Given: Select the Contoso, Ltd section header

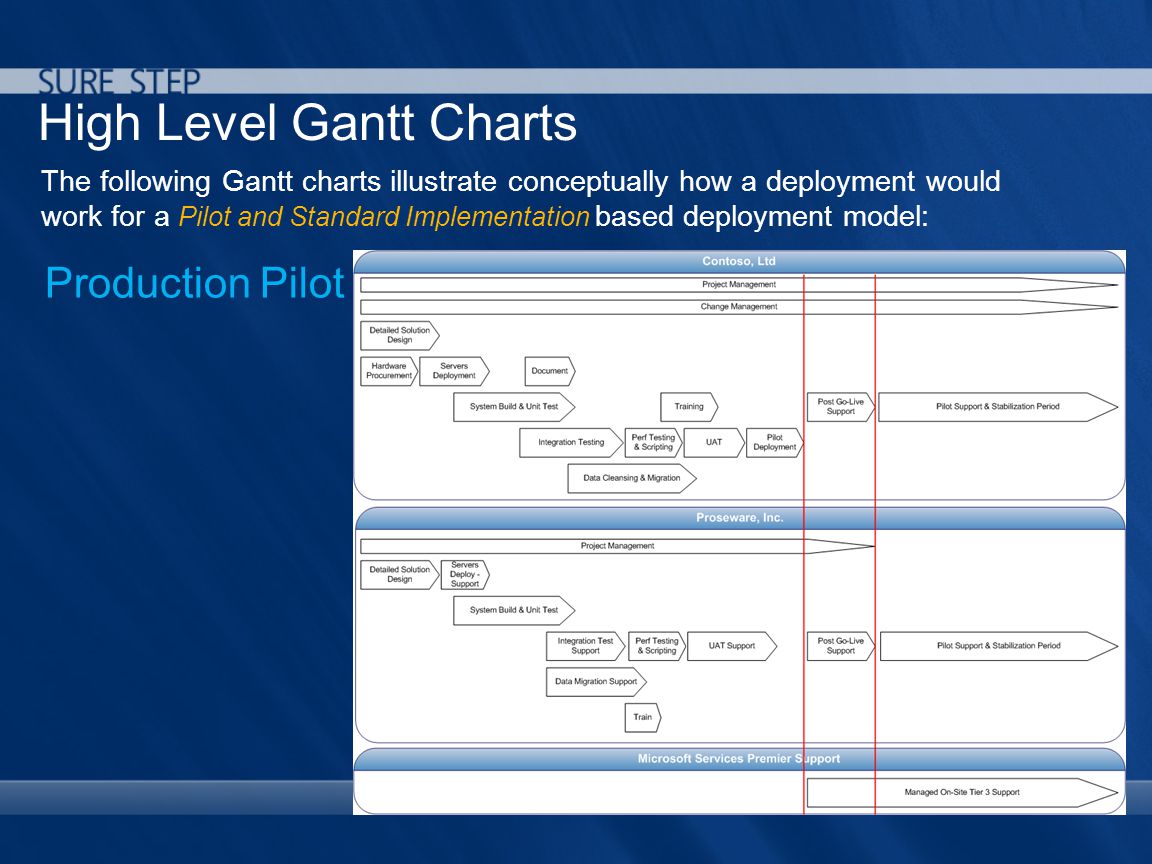Looking at the screenshot, I should 739,262.
